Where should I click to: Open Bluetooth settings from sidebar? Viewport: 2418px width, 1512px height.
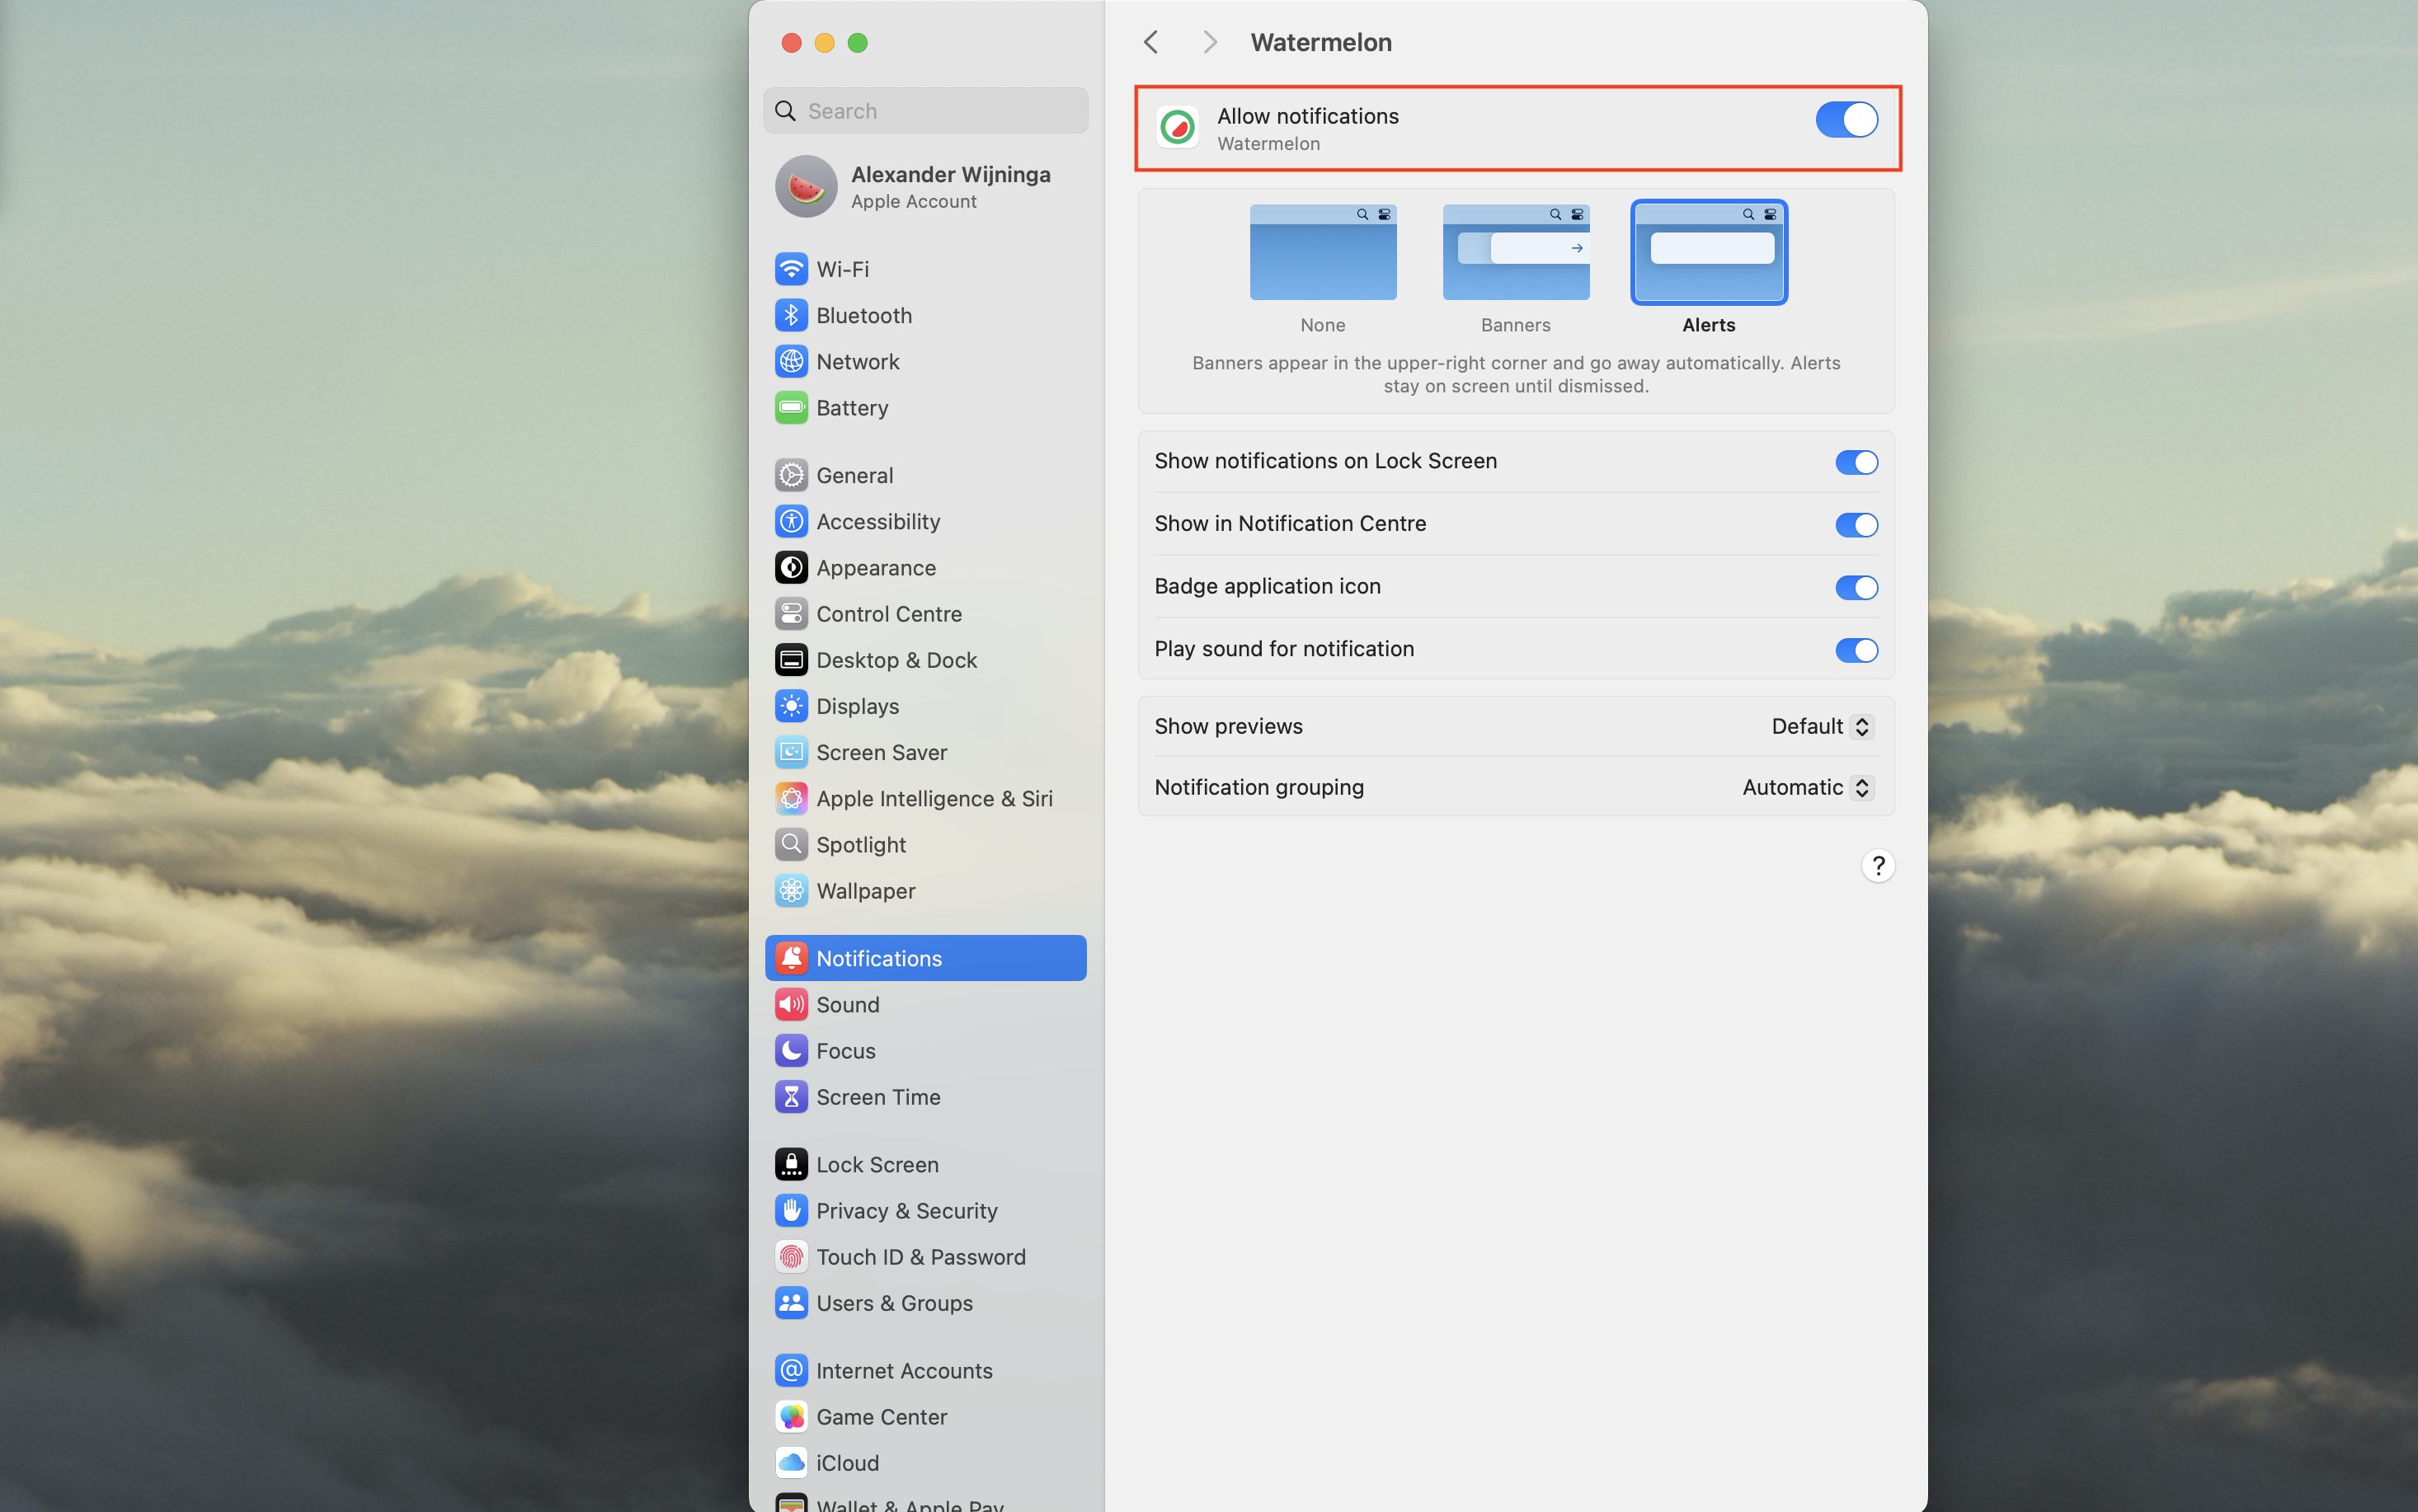coord(863,315)
